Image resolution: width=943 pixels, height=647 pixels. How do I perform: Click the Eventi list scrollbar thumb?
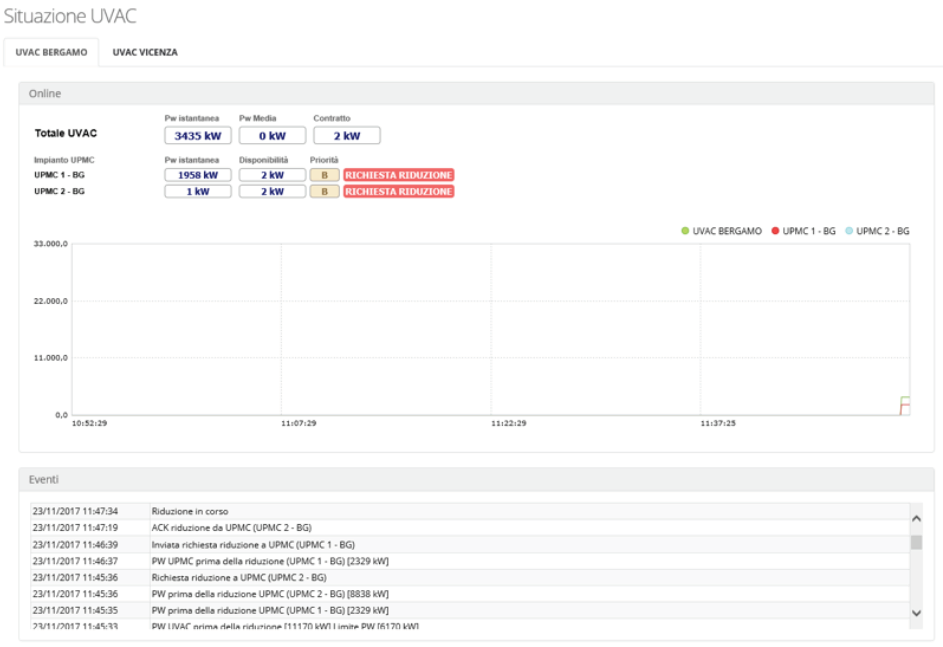[x=916, y=542]
